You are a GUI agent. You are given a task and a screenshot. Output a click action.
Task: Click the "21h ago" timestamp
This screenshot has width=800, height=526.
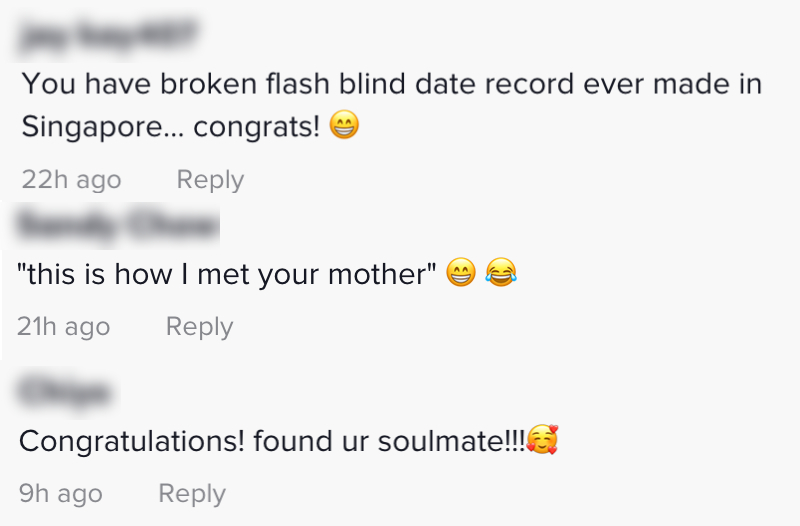pyautogui.click(x=63, y=327)
